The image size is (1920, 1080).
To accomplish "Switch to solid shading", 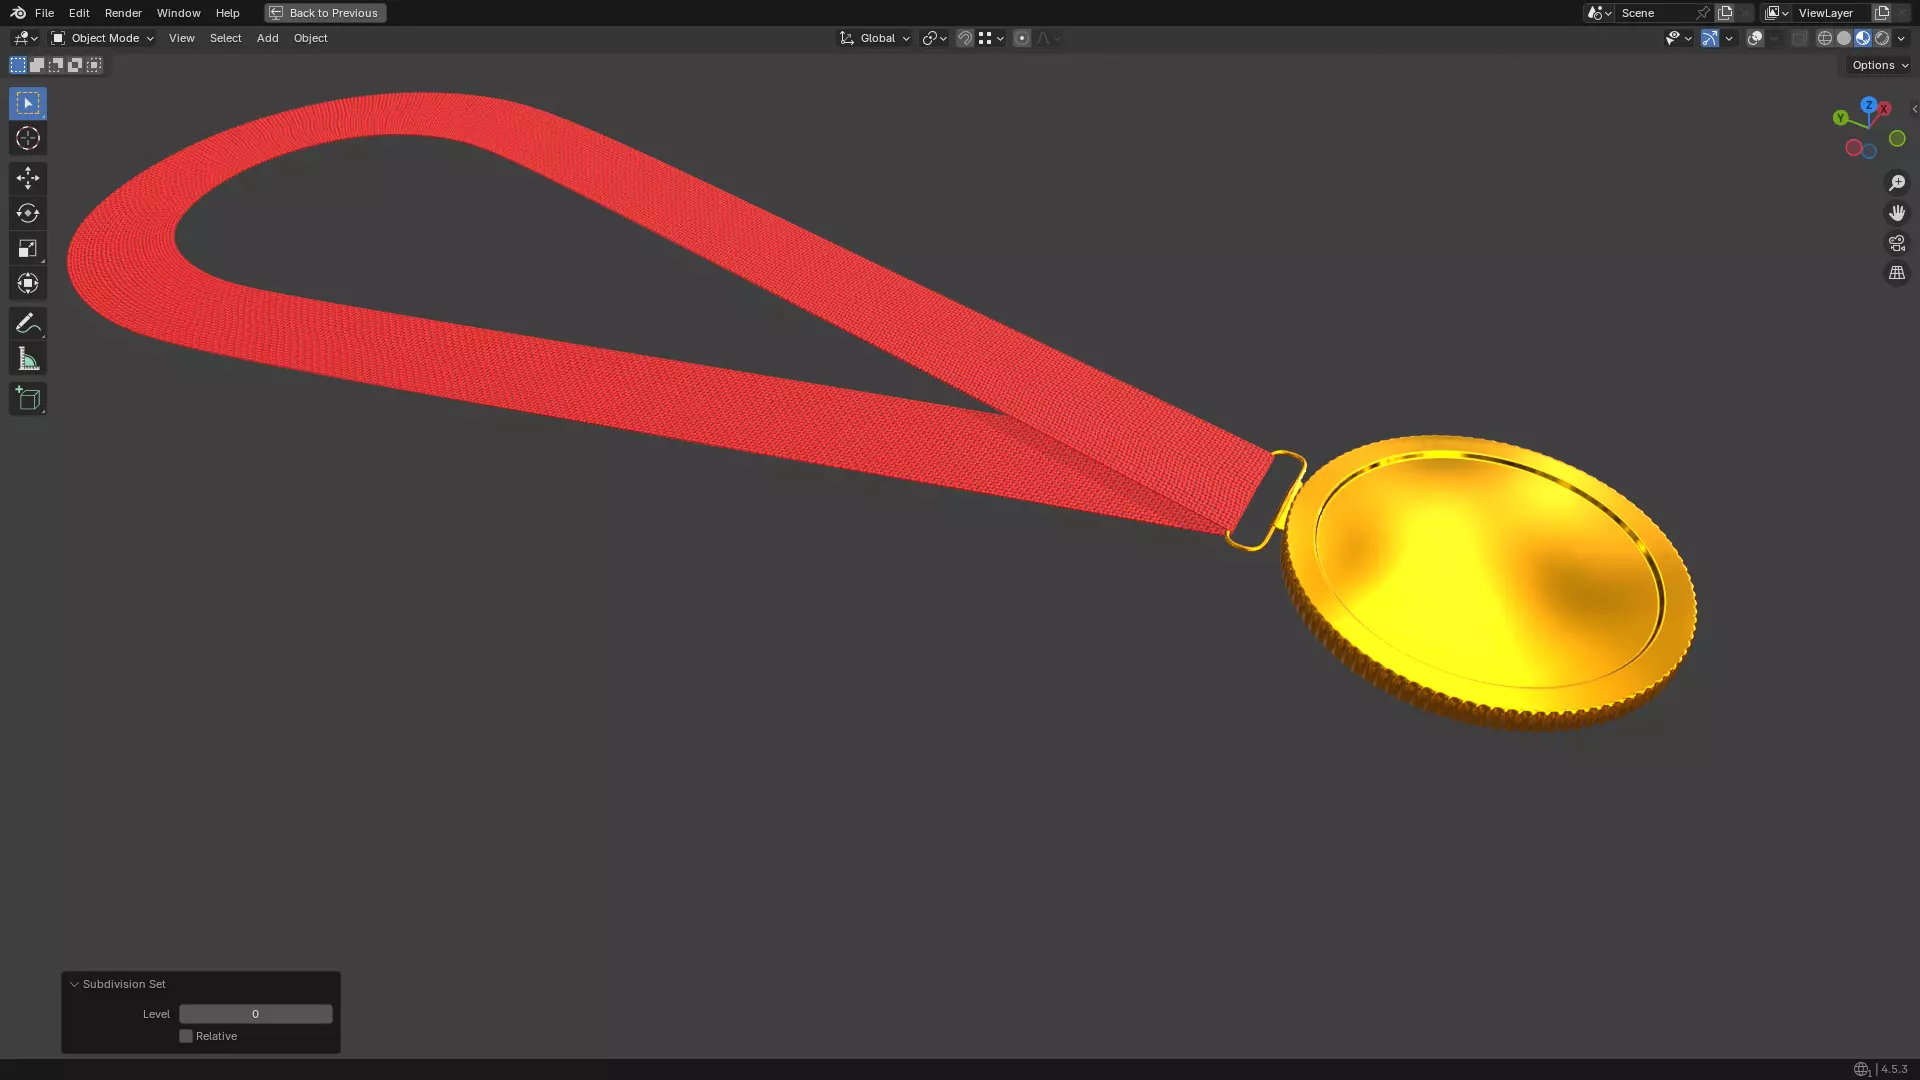I will (1844, 38).
